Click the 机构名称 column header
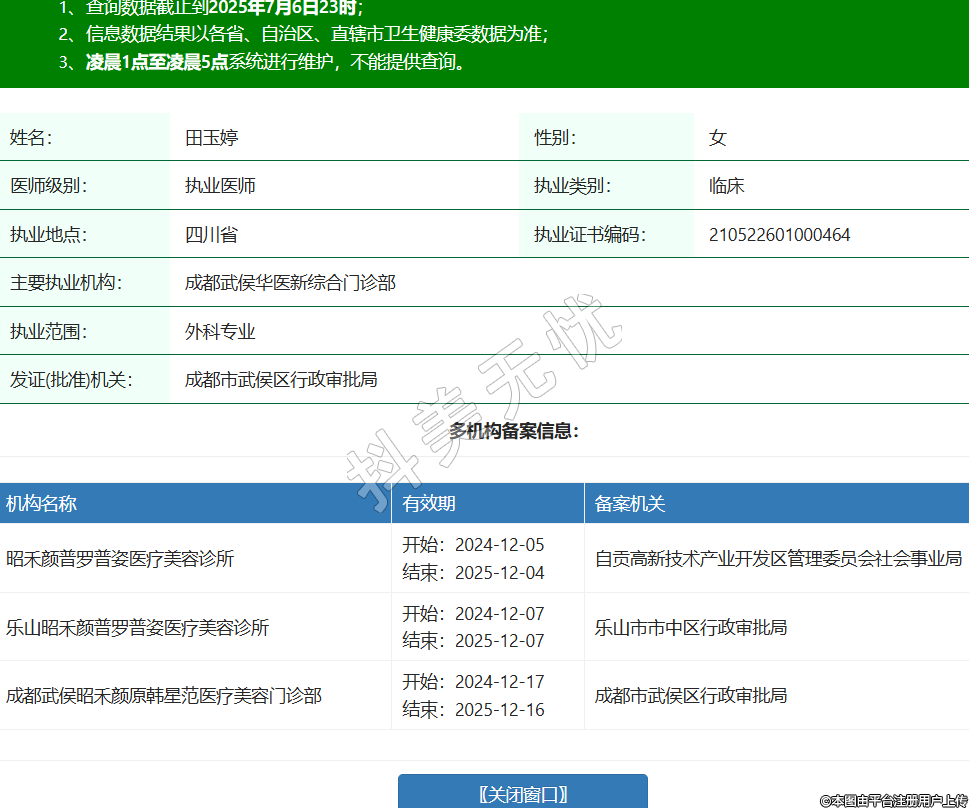 click(x=42, y=504)
